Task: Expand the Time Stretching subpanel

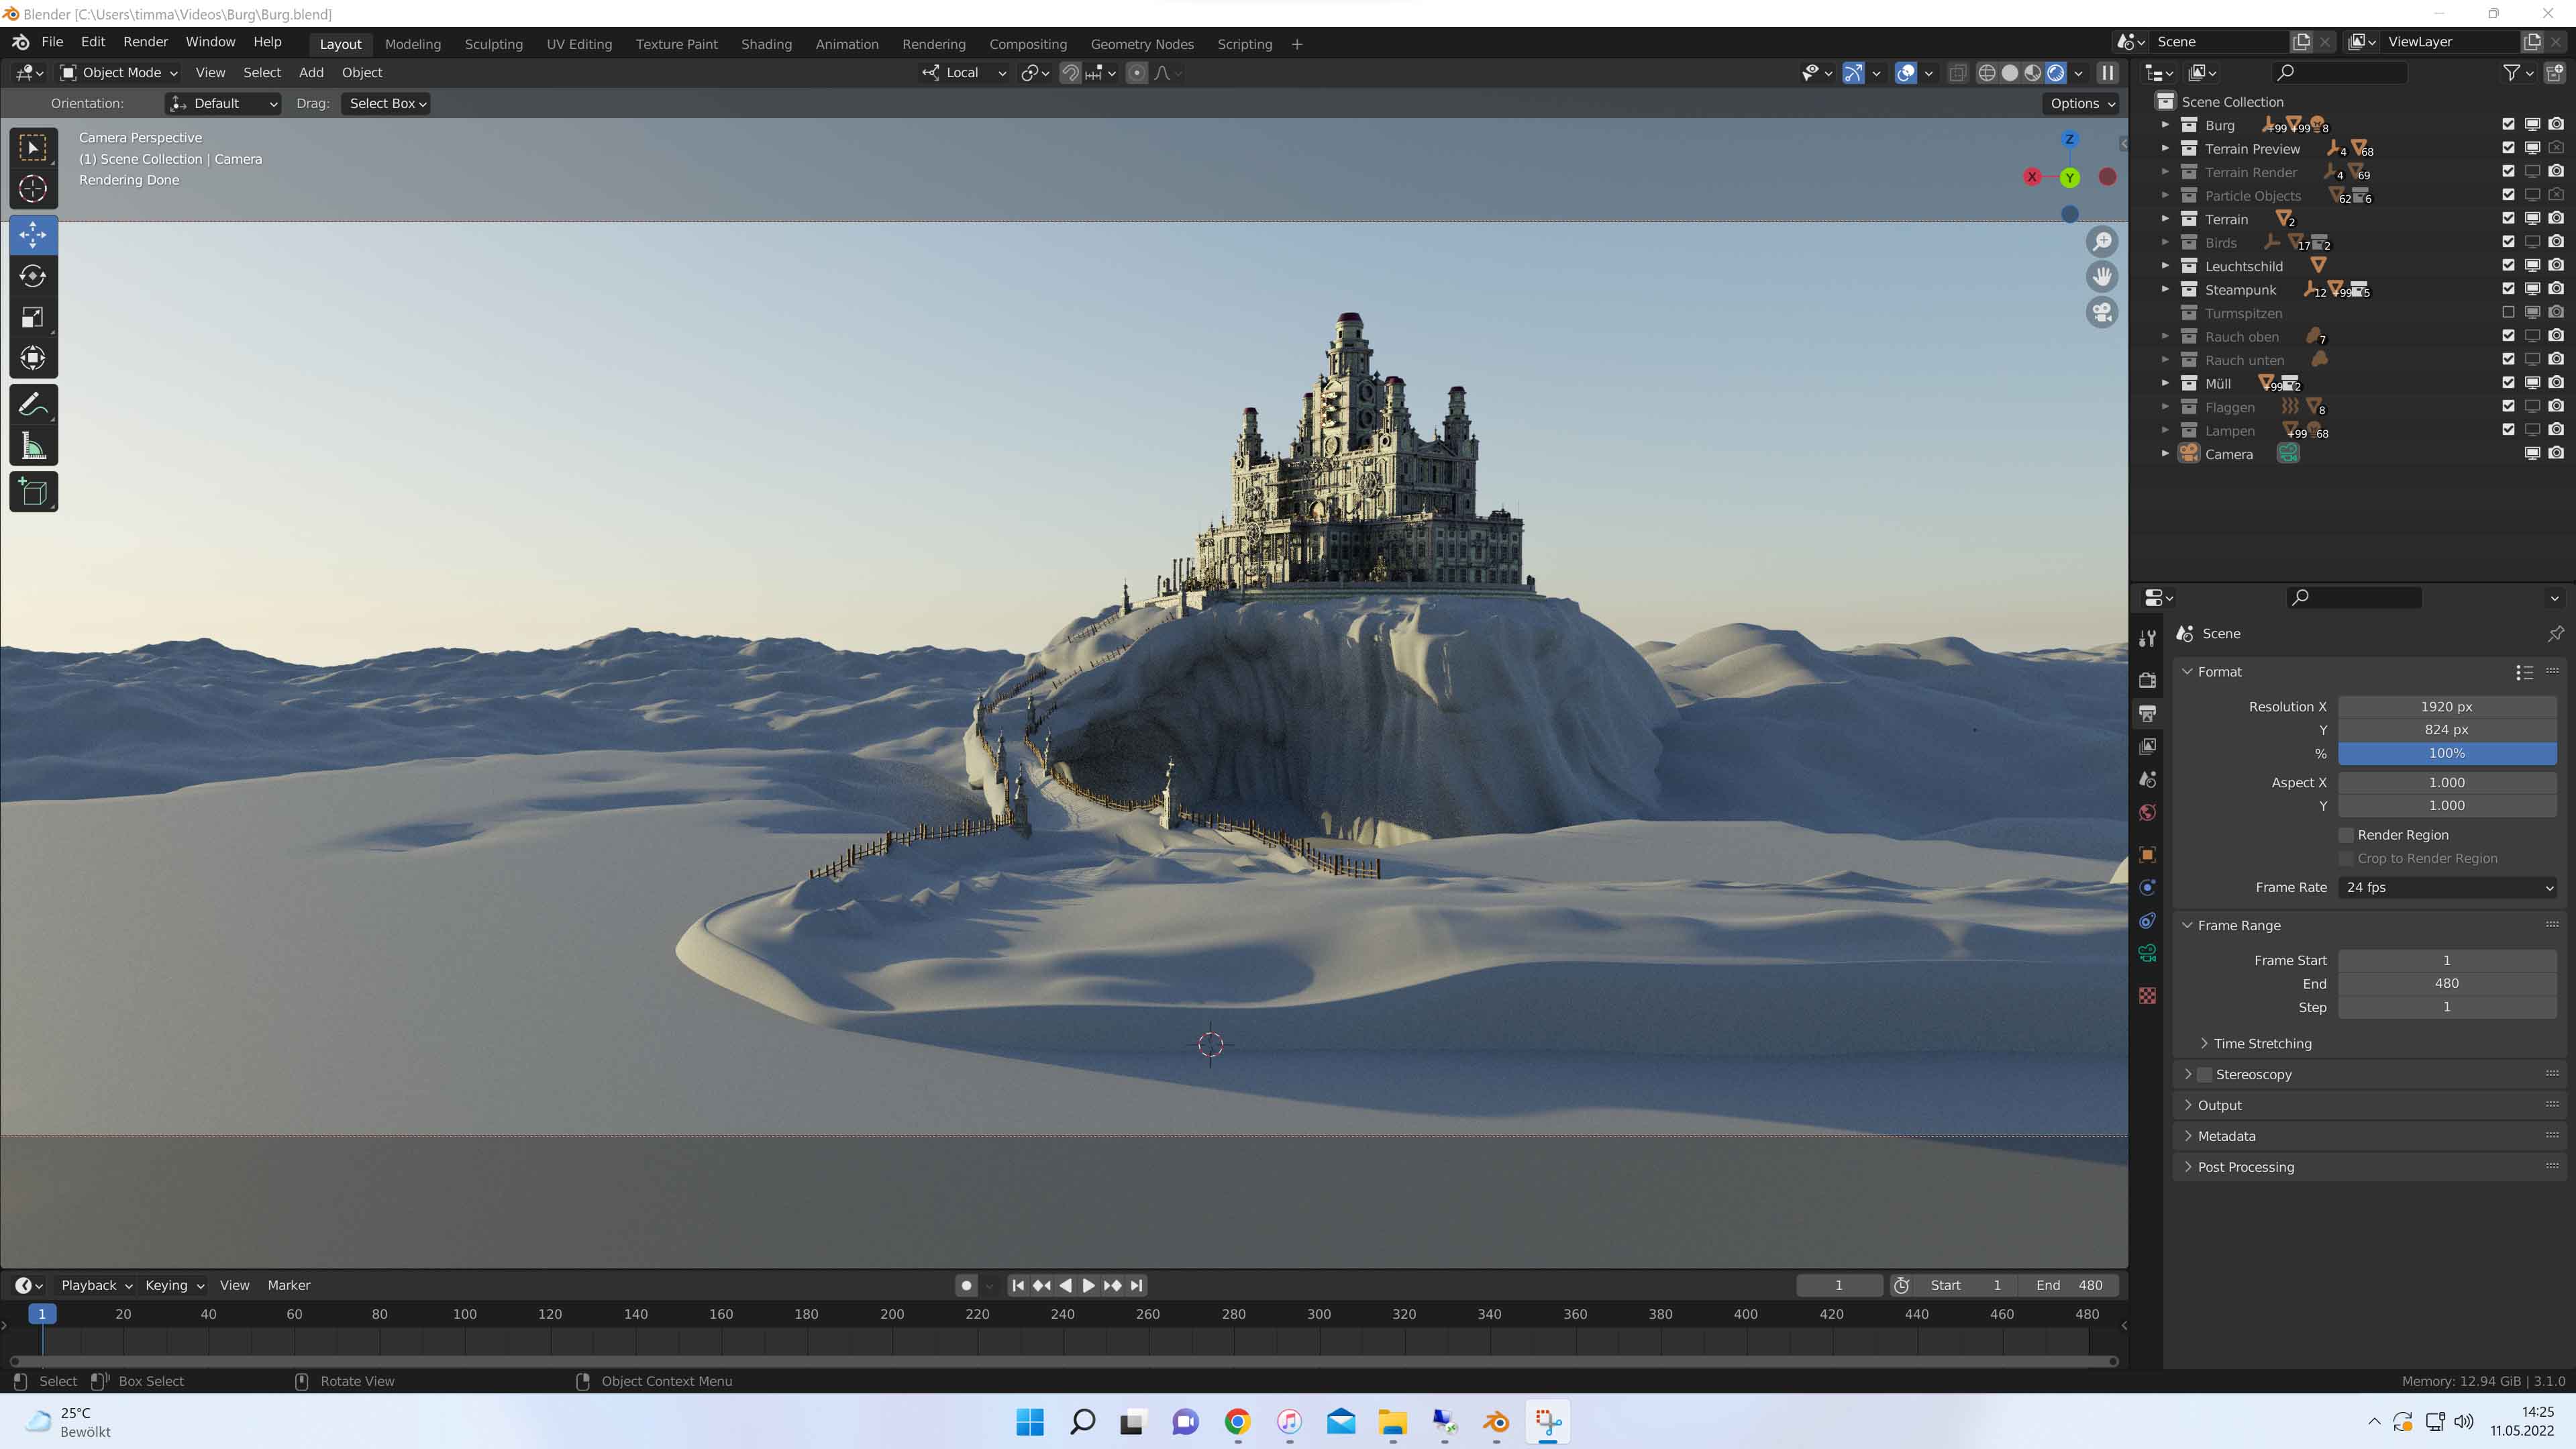Action: [2262, 1043]
